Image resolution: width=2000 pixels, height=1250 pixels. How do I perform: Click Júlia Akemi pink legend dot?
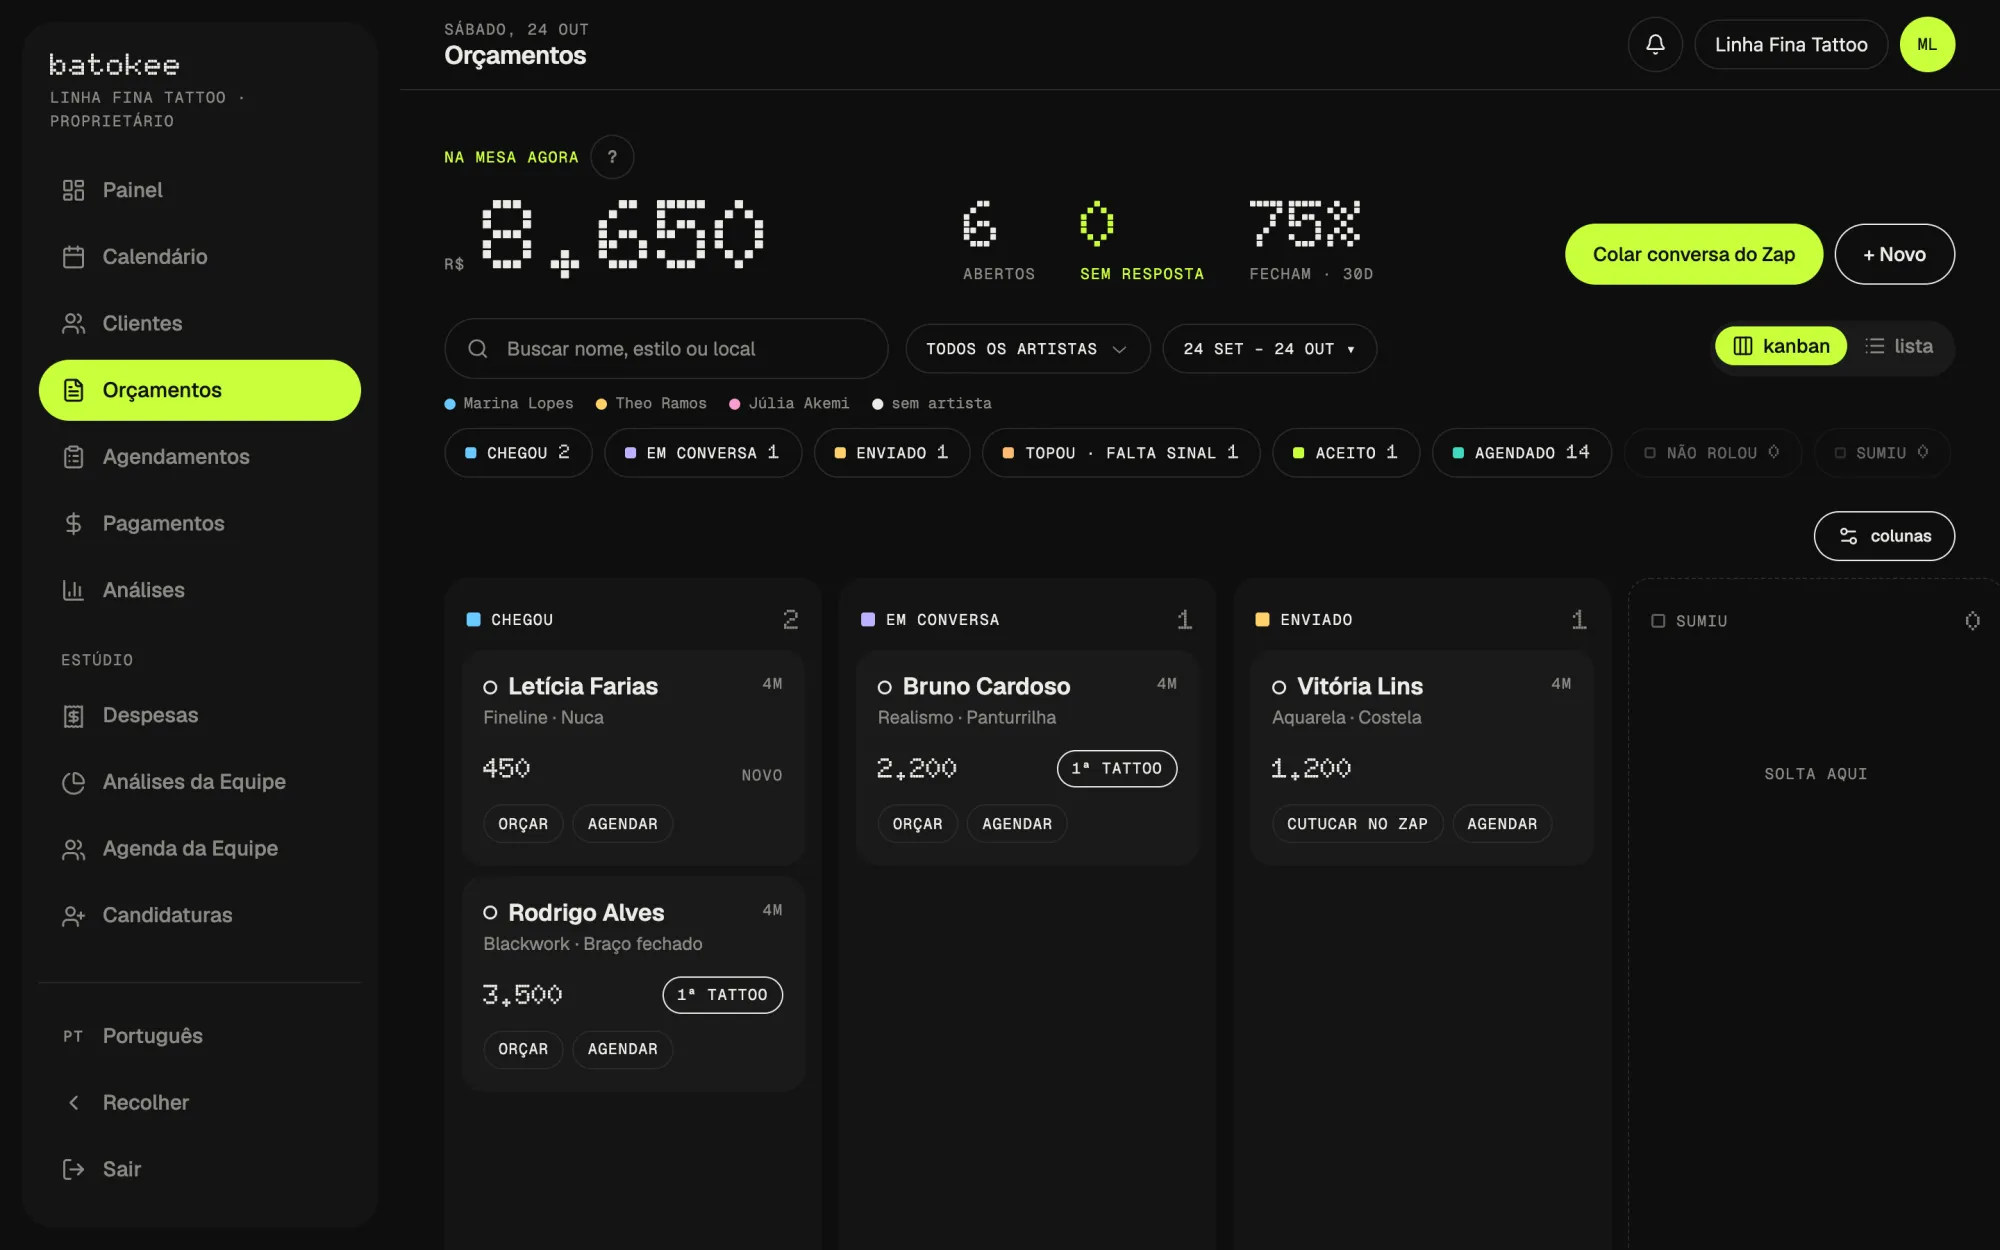click(x=735, y=404)
